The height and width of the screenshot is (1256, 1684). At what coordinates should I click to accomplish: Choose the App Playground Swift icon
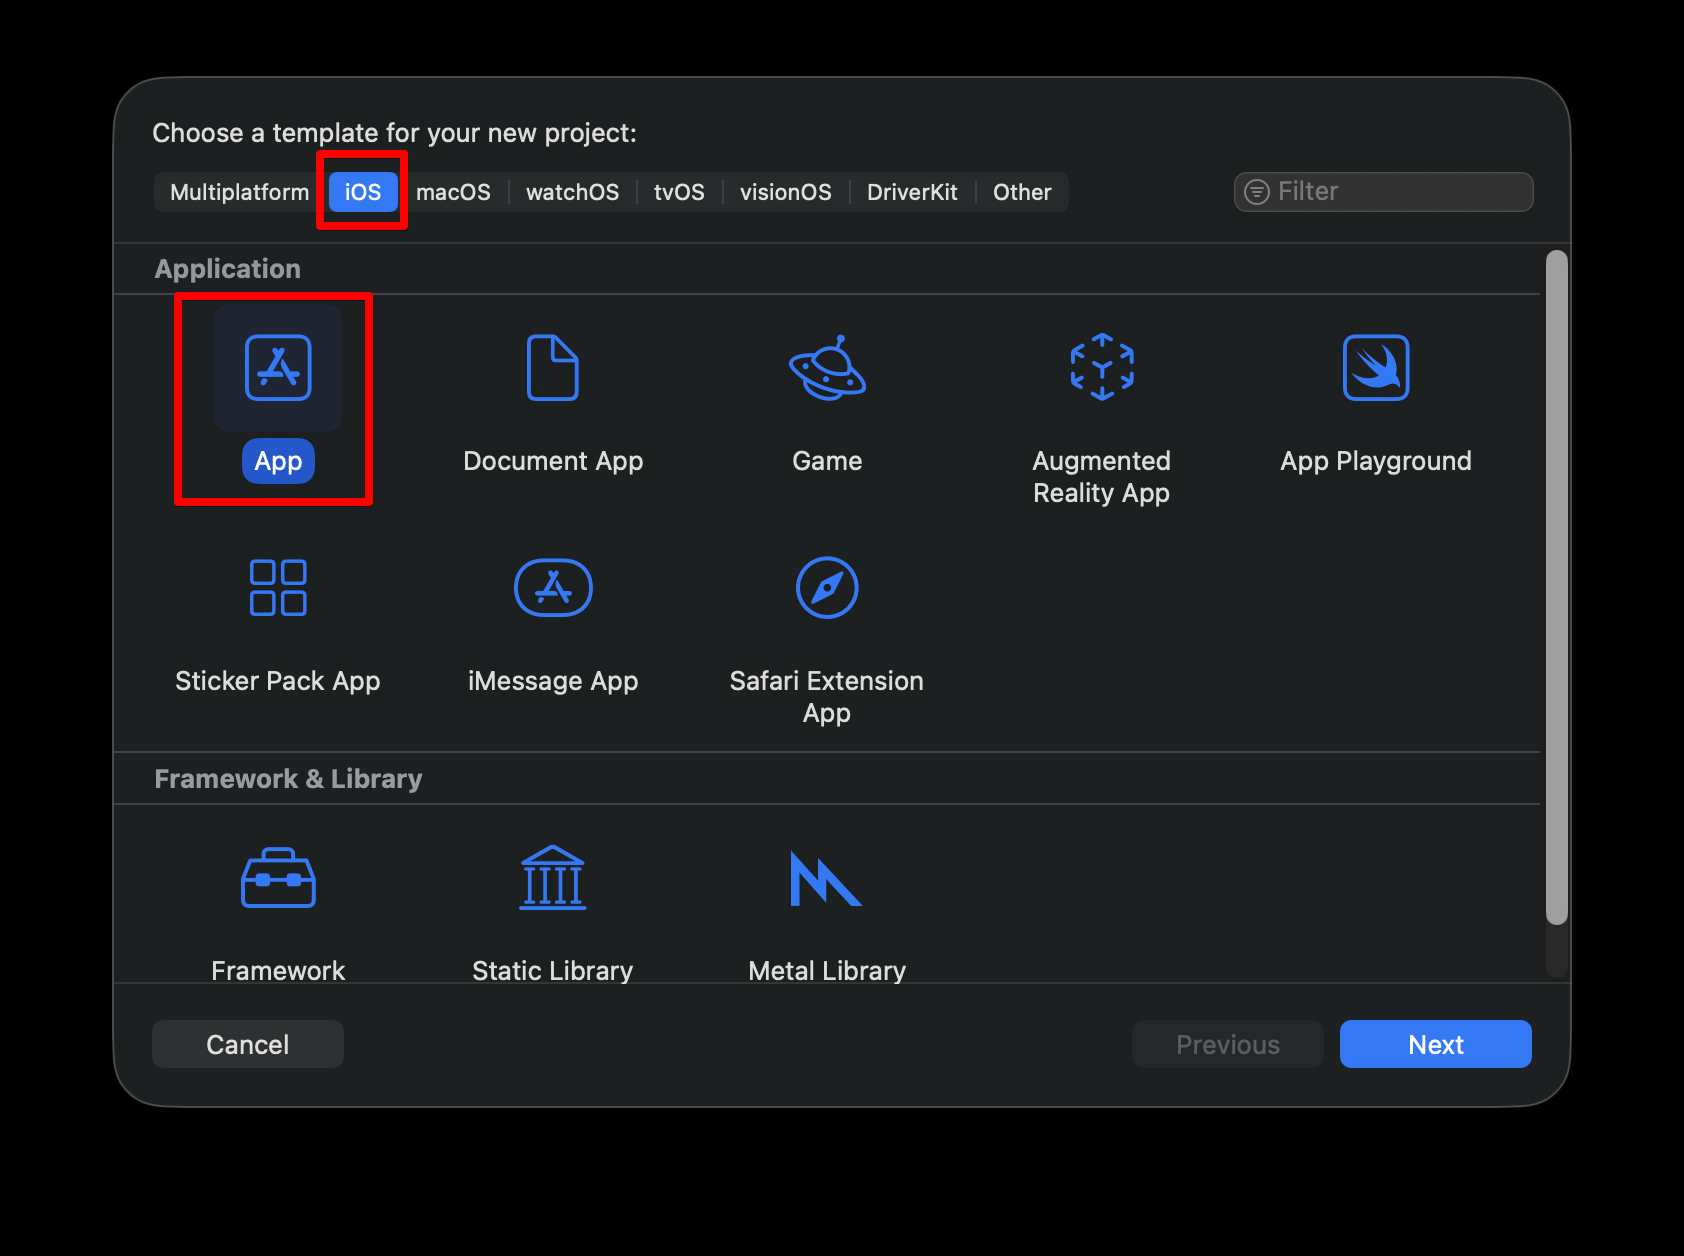coord(1376,368)
